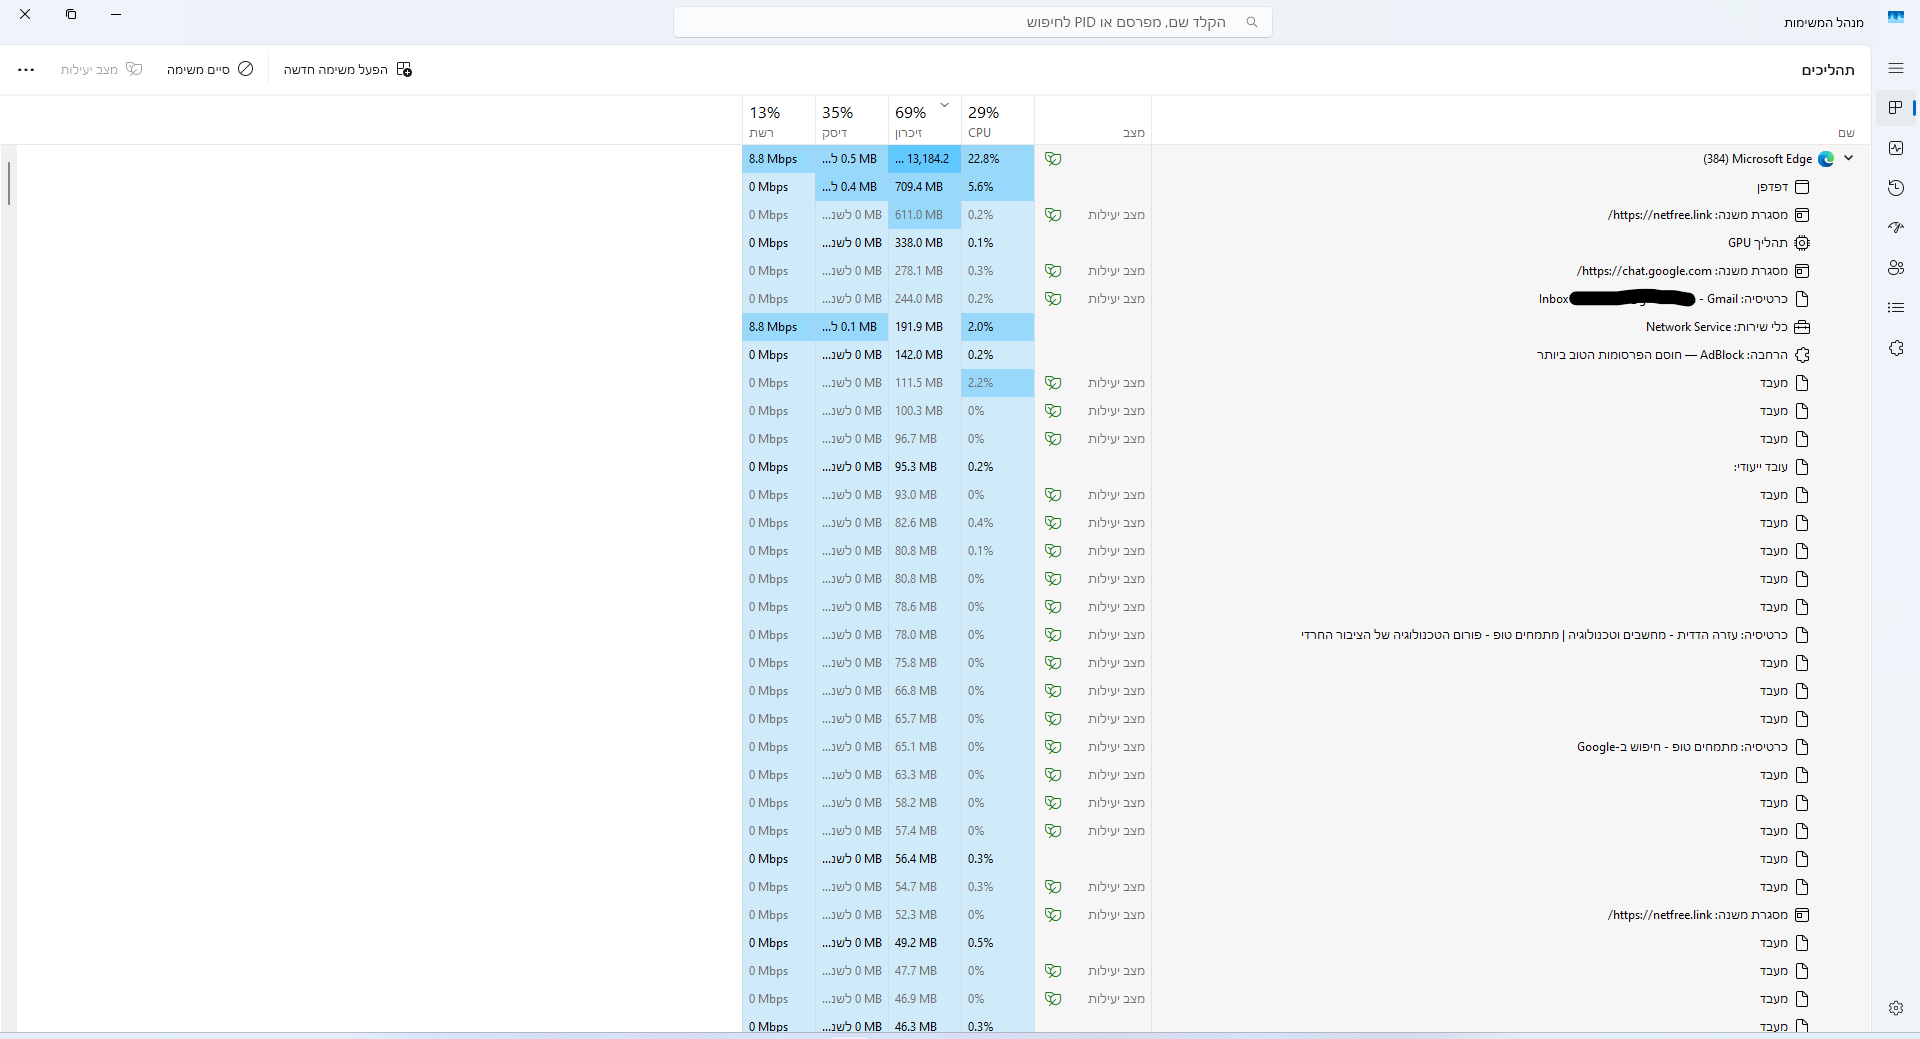Select the 'דפדפן' browser process row
The width and height of the screenshot is (1920, 1039).
click(1306, 187)
